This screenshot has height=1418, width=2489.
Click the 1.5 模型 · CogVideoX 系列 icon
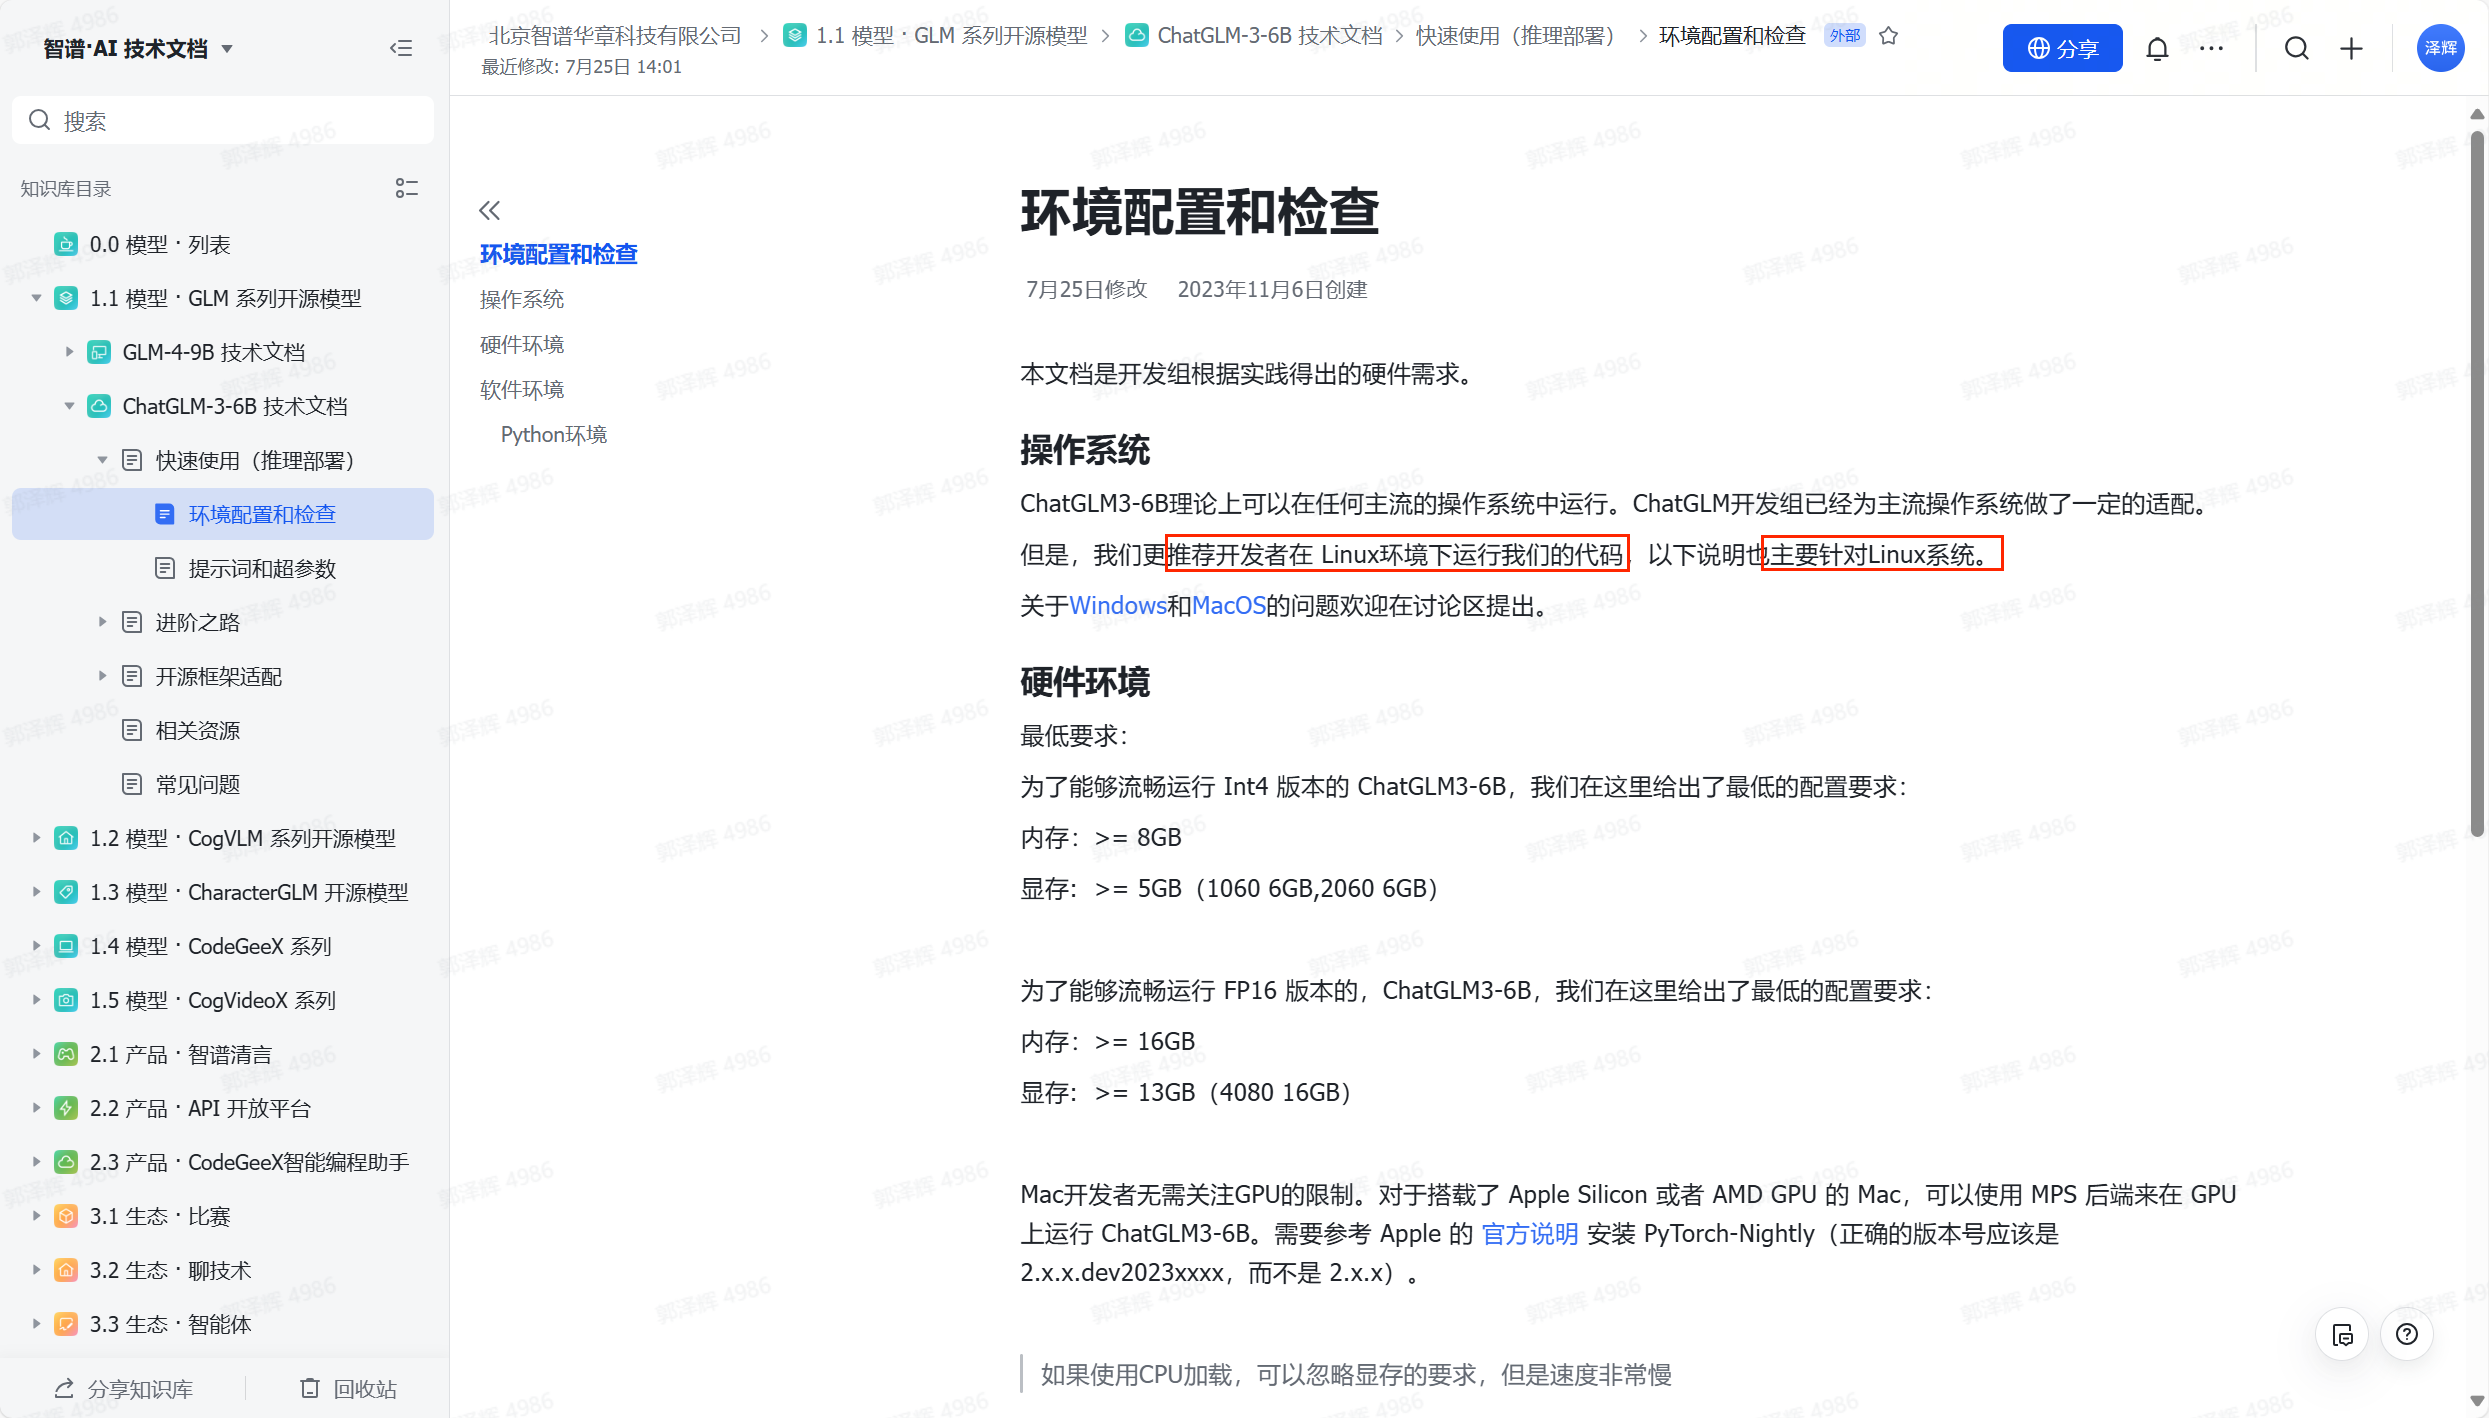66,1000
